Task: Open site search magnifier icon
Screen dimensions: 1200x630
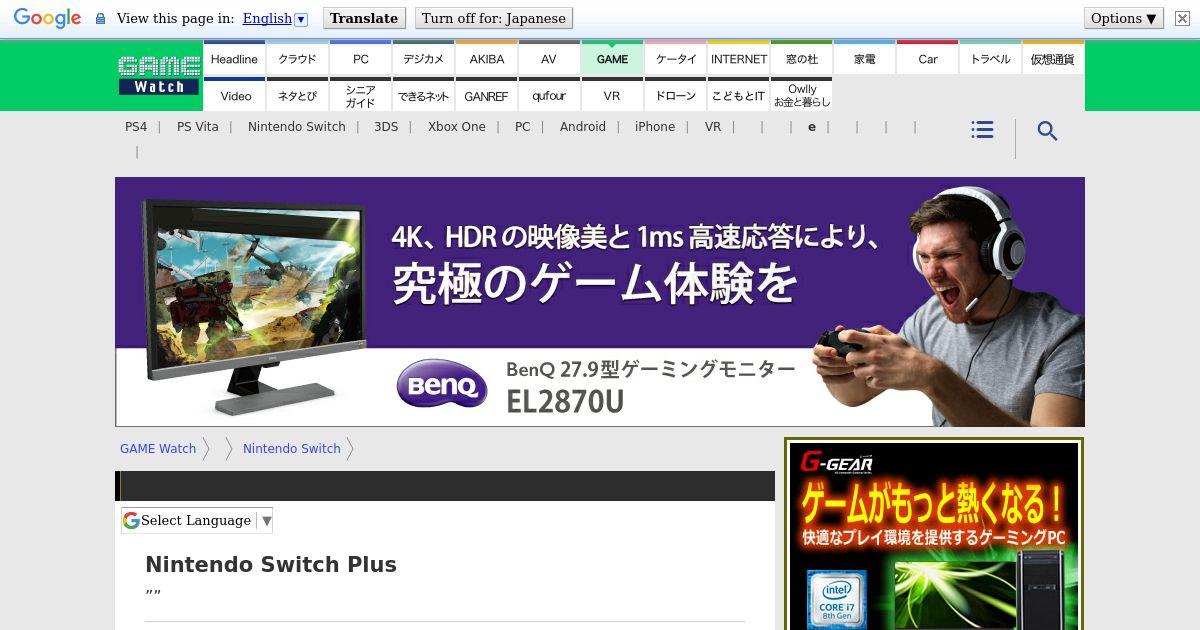Action: click(1047, 131)
